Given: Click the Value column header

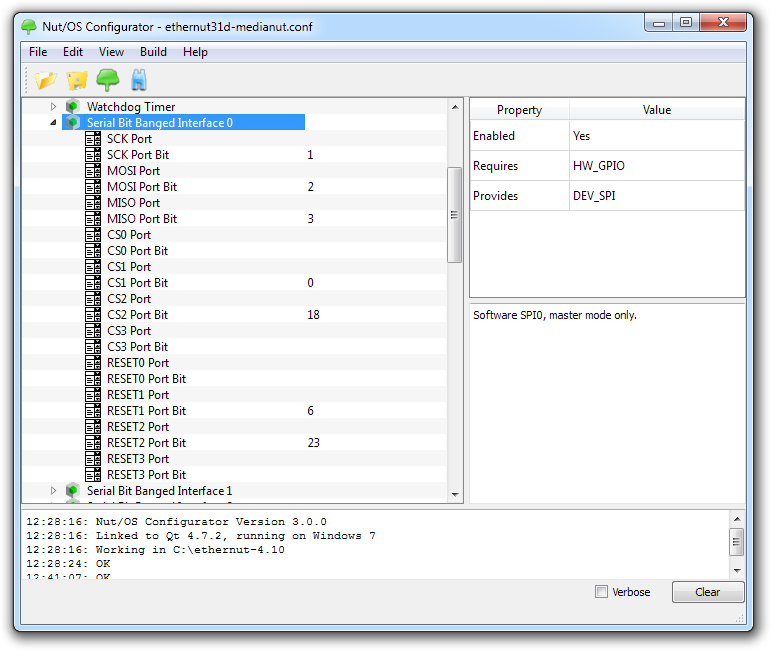Looking at the screenshot, I should (657, 109).
